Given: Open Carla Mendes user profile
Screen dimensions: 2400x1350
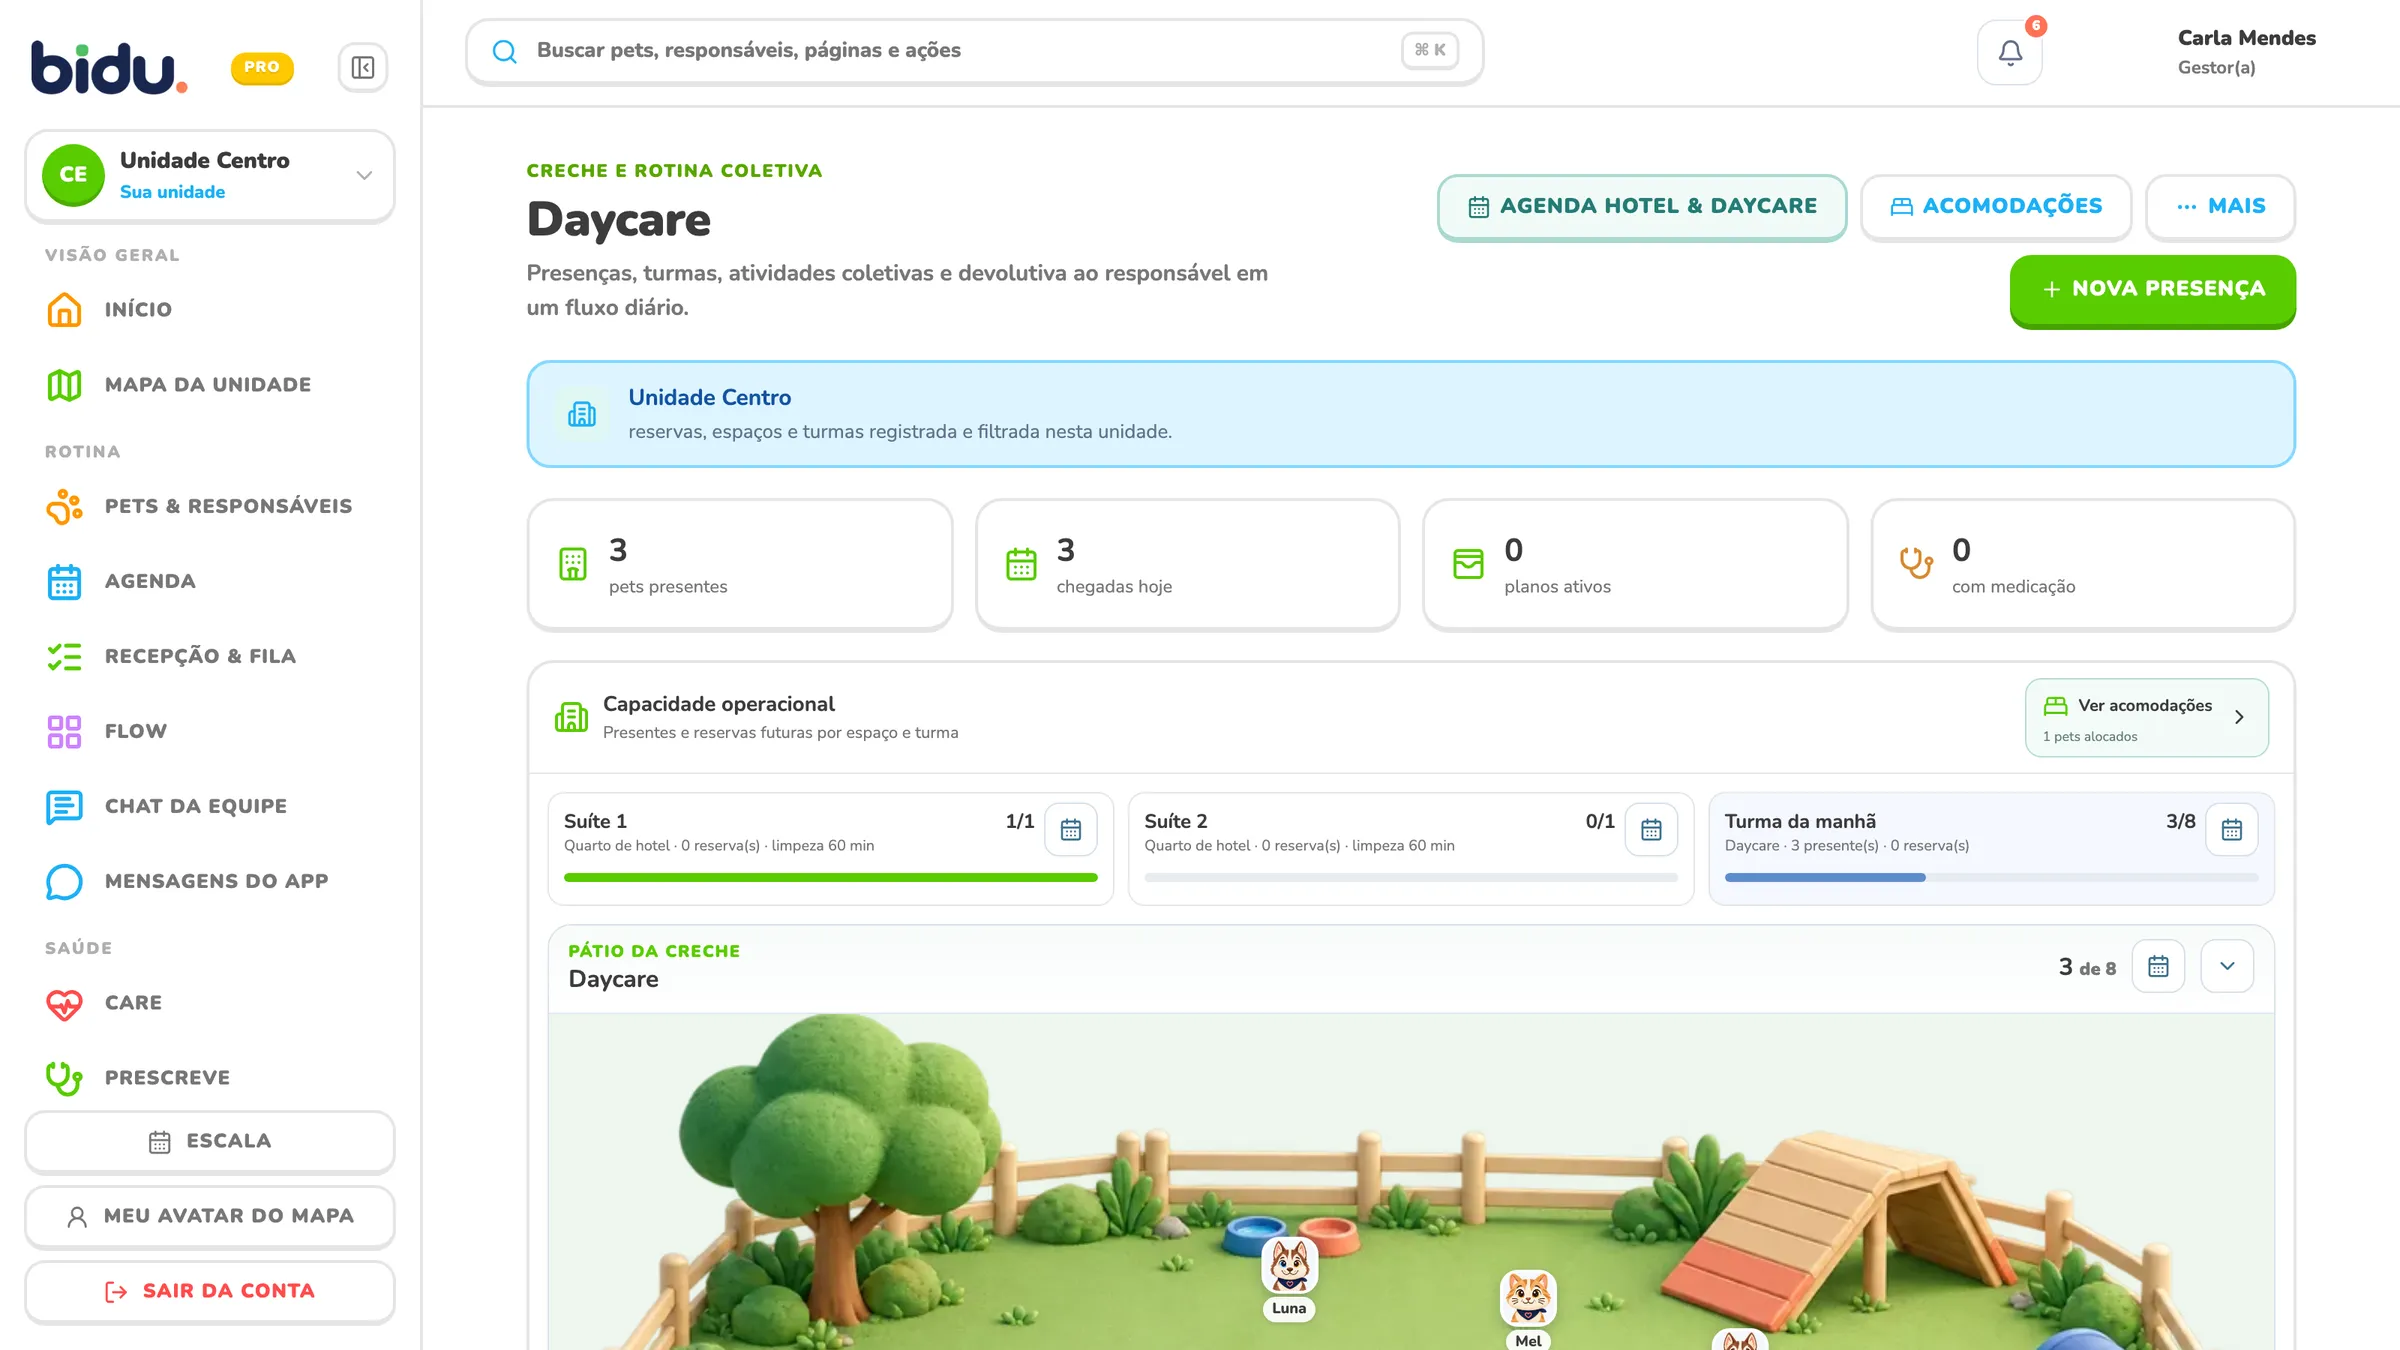Looking at the screenshot, I should pyautogui.click(x=2246, y=52).
